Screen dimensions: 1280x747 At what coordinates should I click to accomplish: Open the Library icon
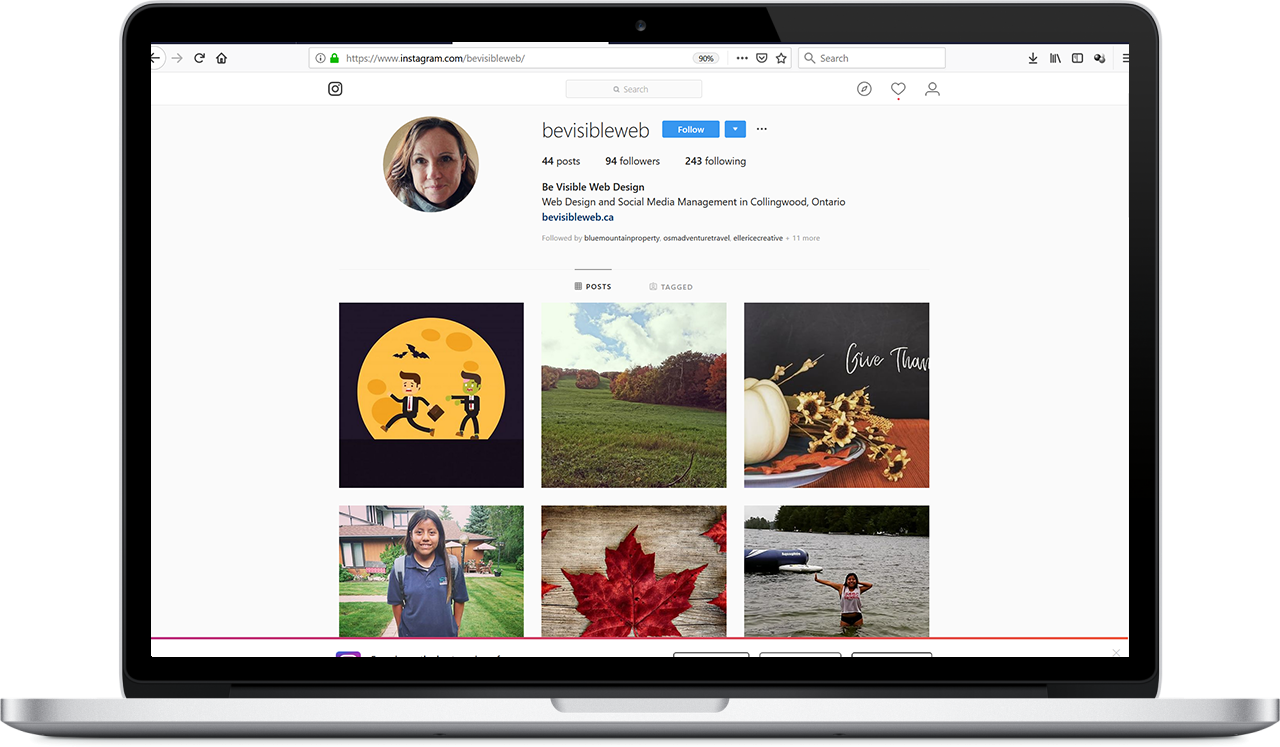pos(1055,58)
